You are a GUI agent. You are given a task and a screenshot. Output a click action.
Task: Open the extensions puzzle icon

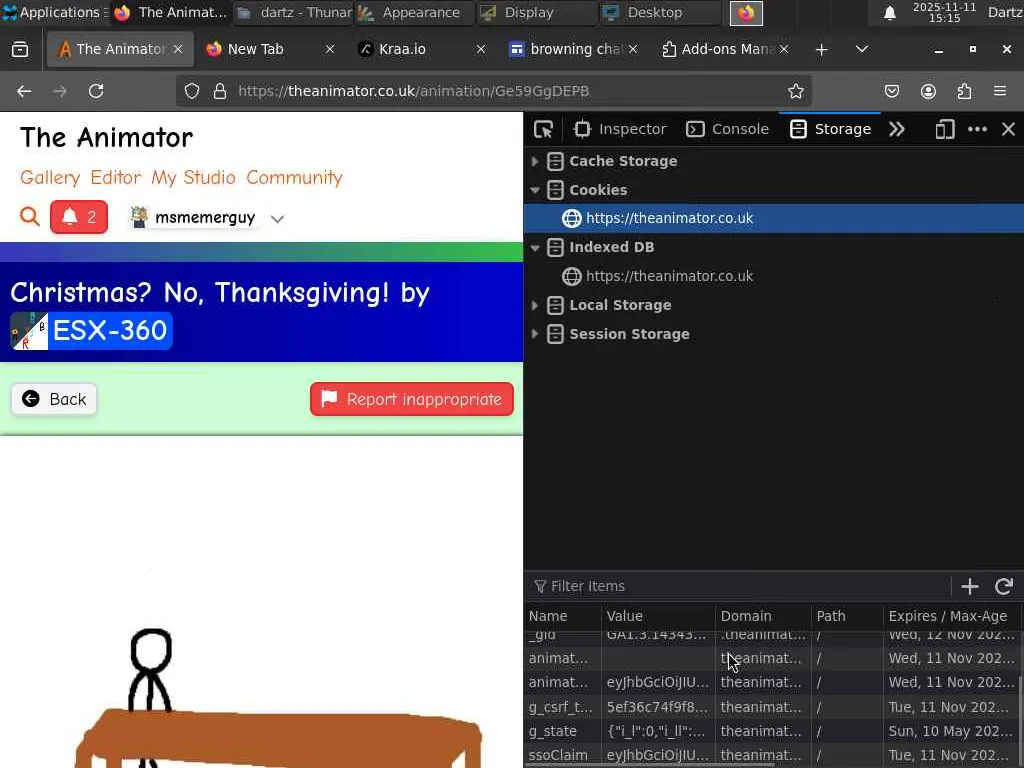point(964,91)
